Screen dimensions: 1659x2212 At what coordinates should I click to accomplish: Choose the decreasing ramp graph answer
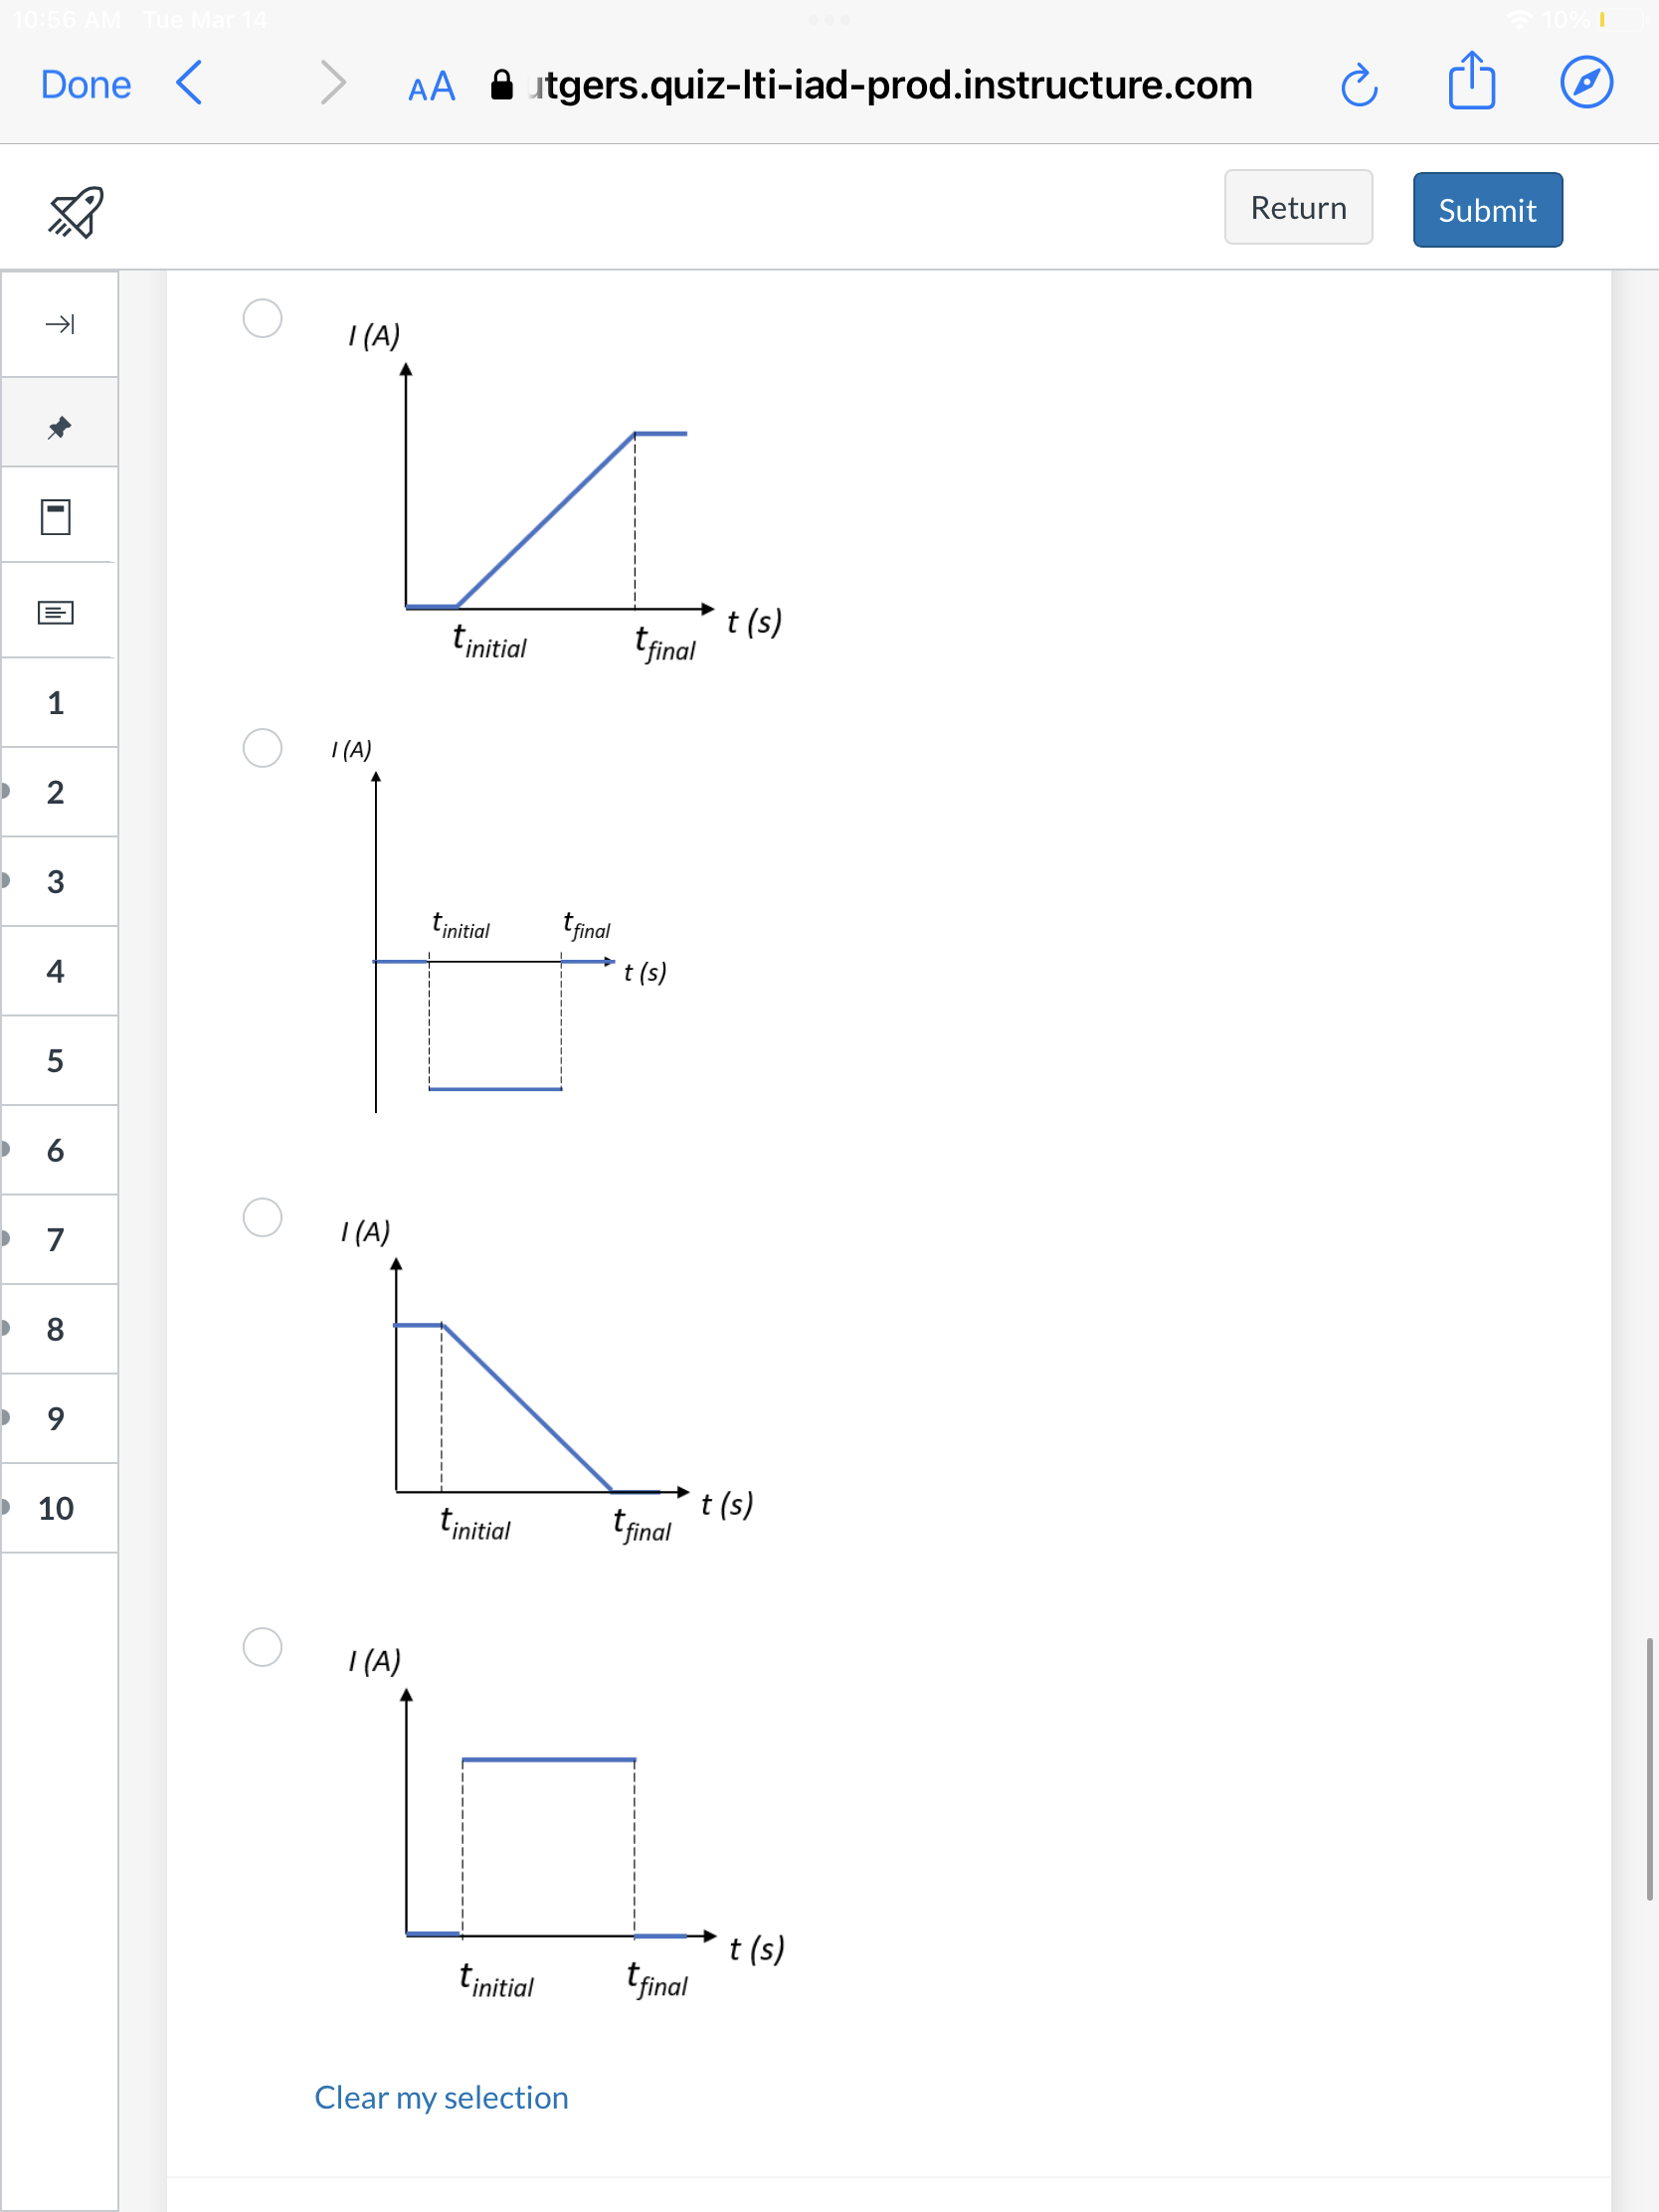click(263, 1216)
